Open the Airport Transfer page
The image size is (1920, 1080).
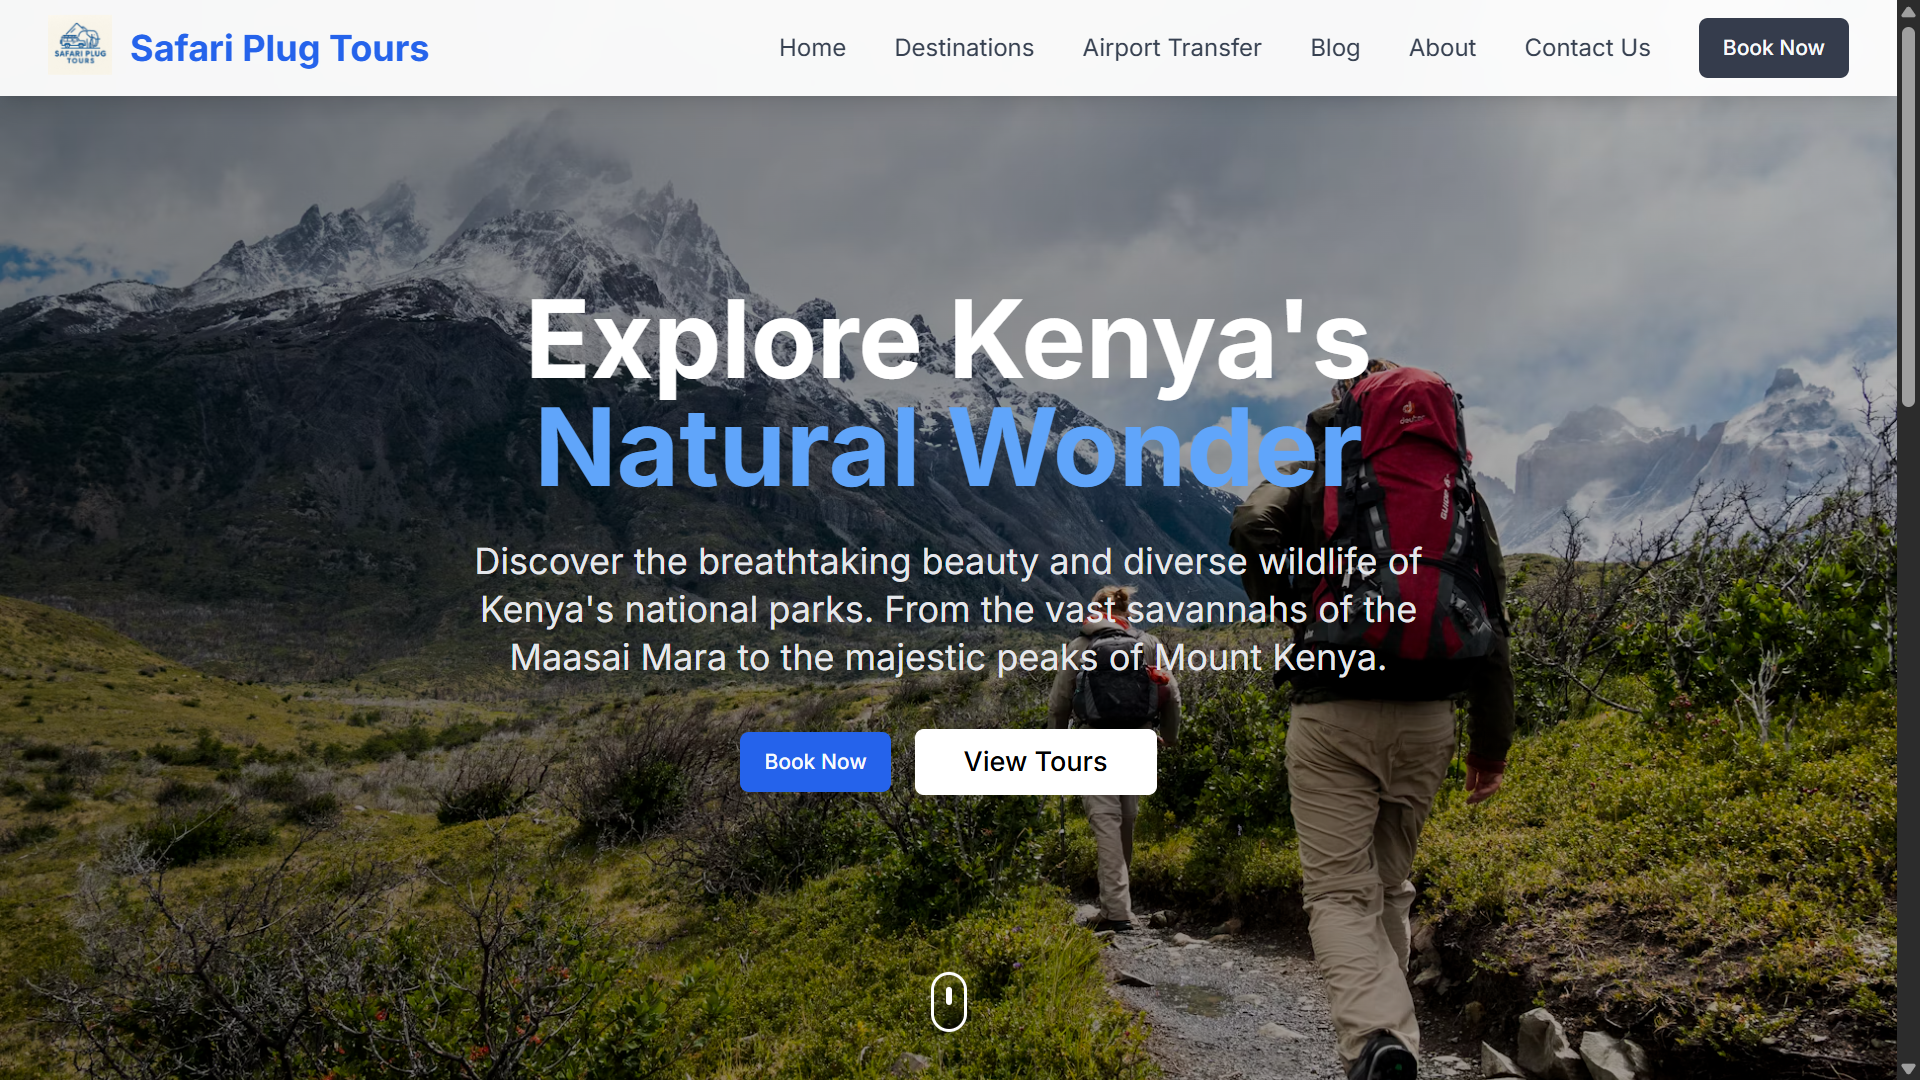pos(1171,47)
